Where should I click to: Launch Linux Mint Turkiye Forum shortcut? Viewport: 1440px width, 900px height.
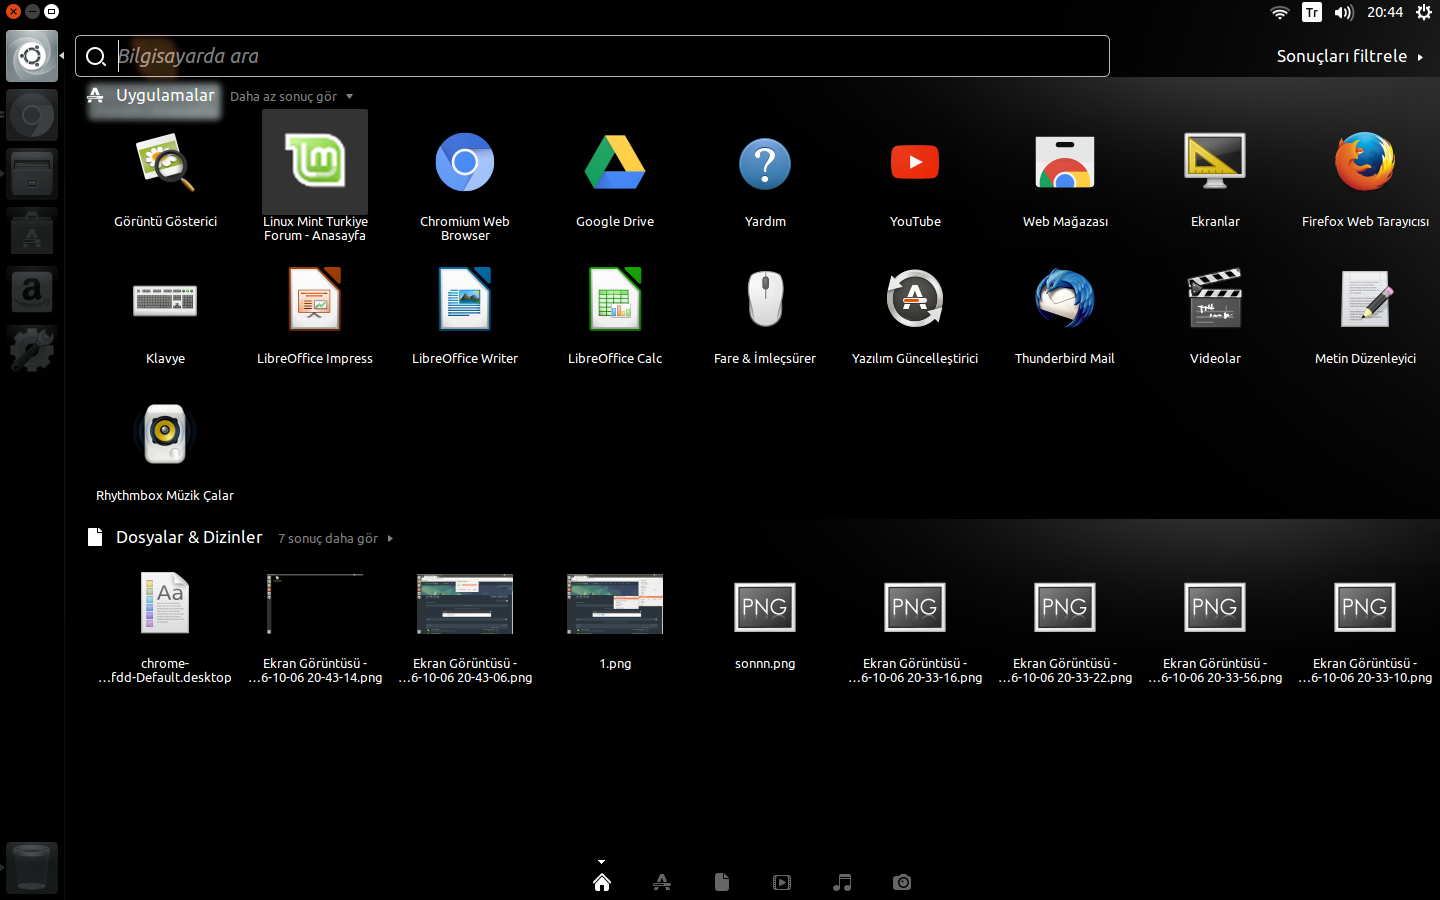pyautogui.click(x=315, y=162)
